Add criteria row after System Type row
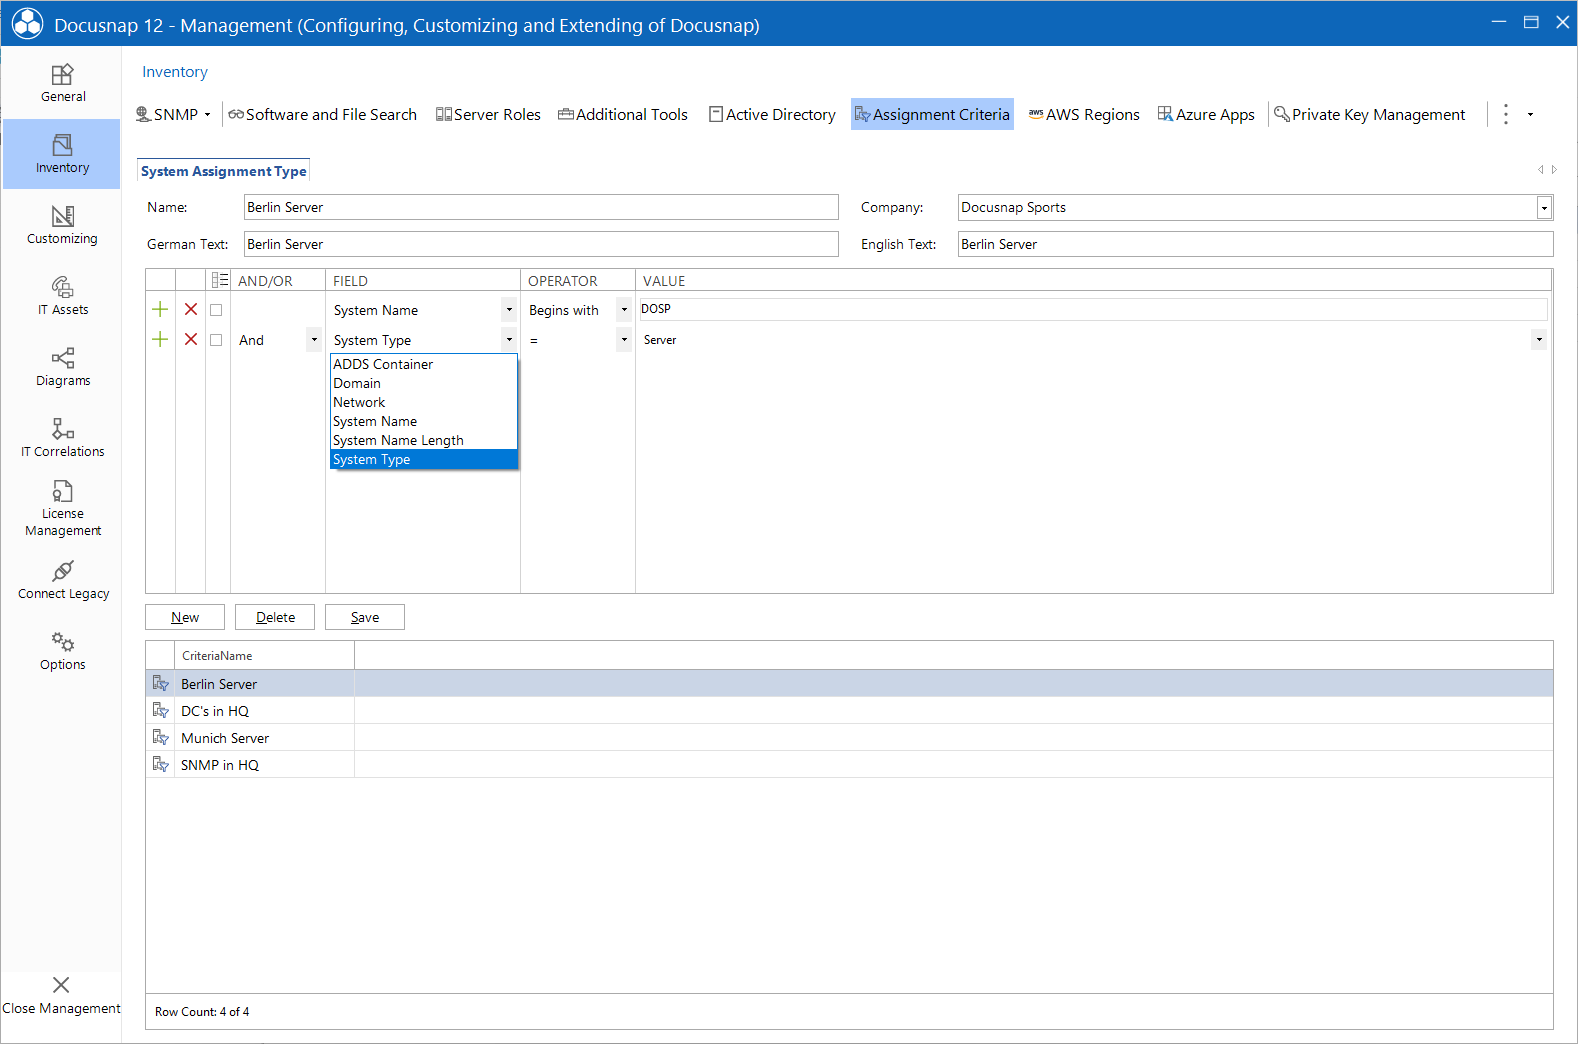The width and height of the screenshot is (1578, 1044). tap(160, 340)
